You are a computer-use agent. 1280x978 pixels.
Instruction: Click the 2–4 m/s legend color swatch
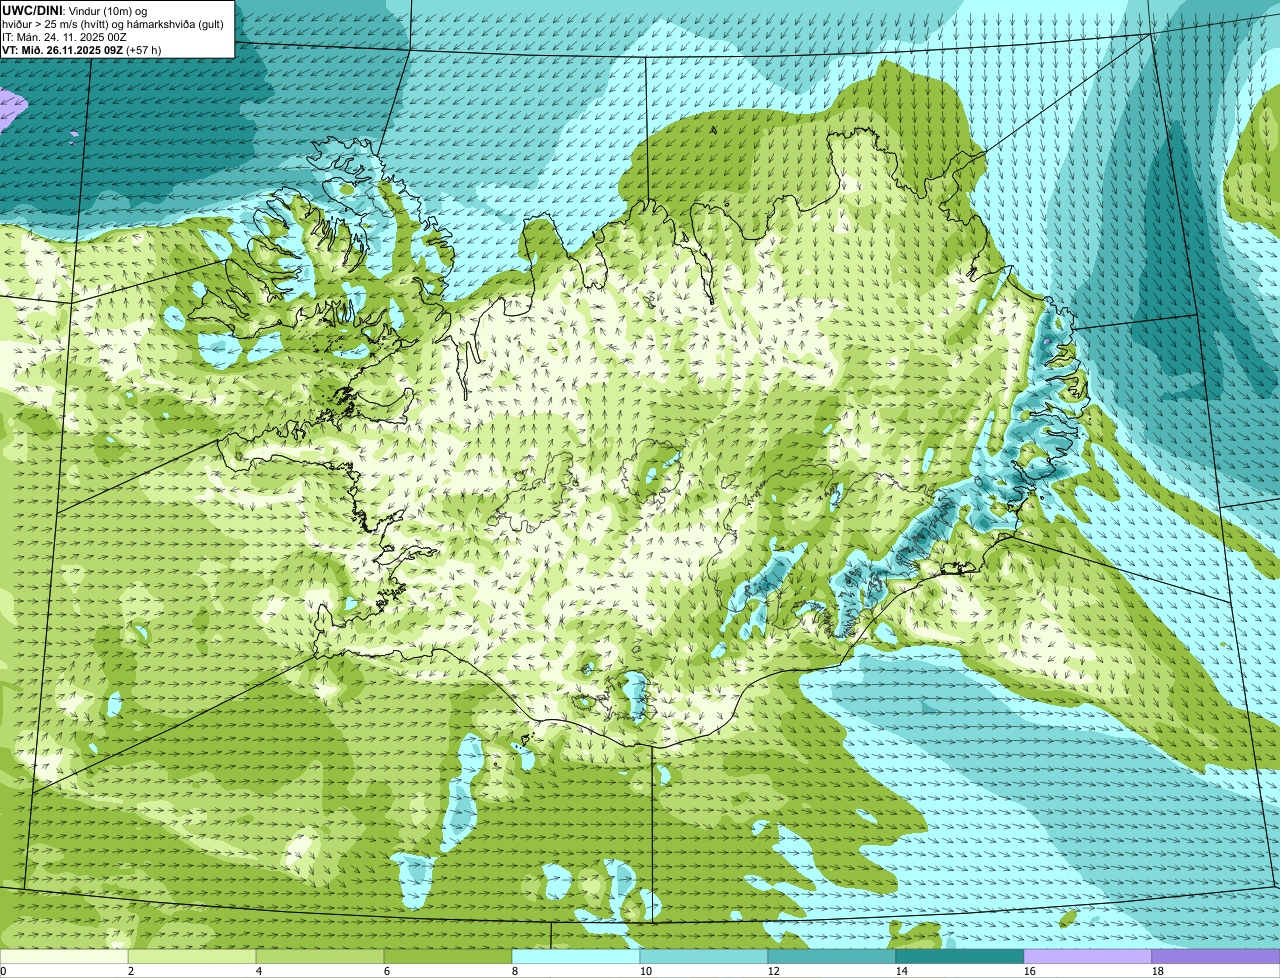point(192,956)
